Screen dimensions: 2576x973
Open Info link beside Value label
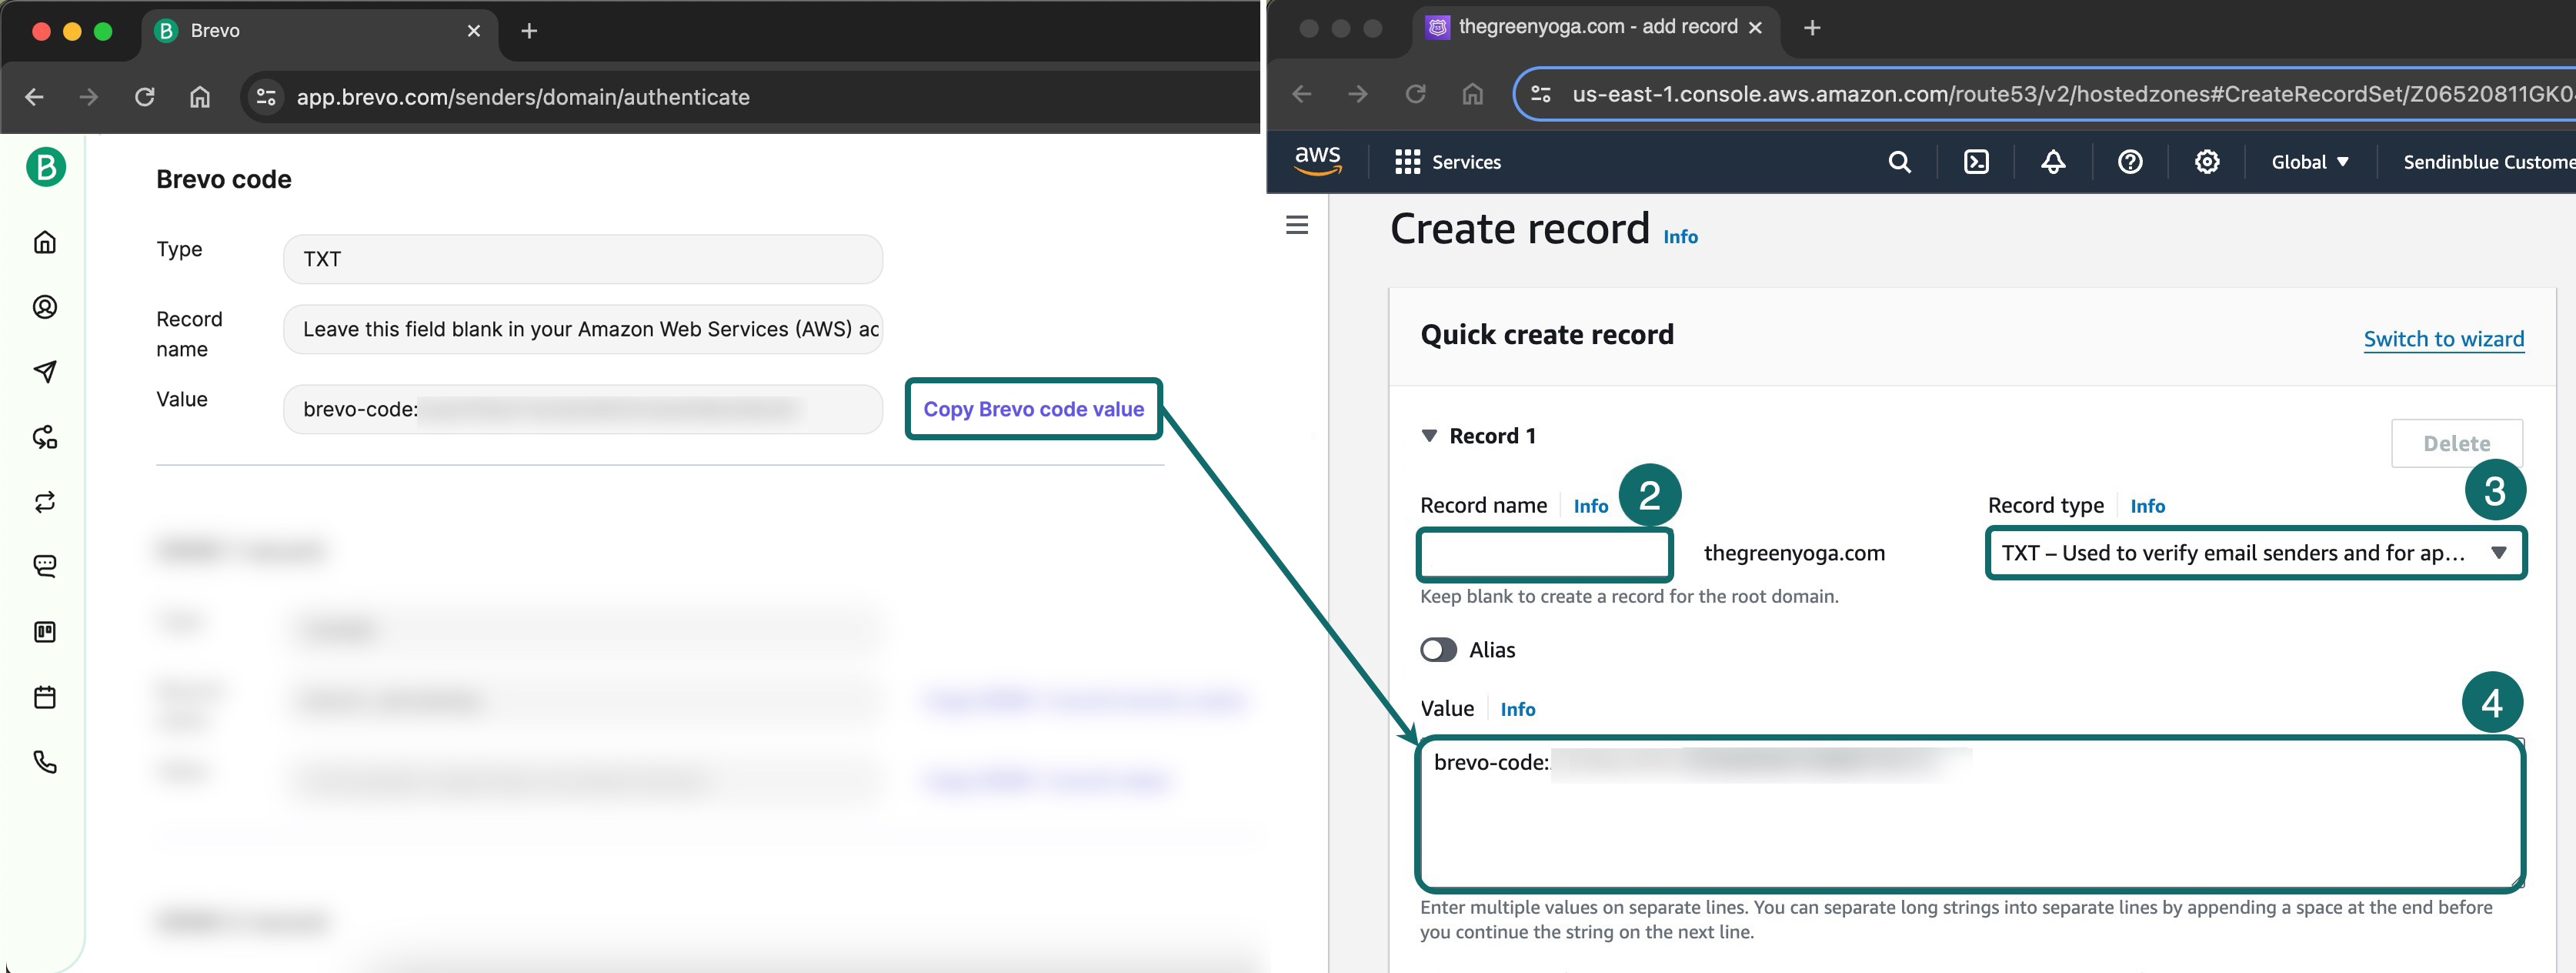[1517, 709]
